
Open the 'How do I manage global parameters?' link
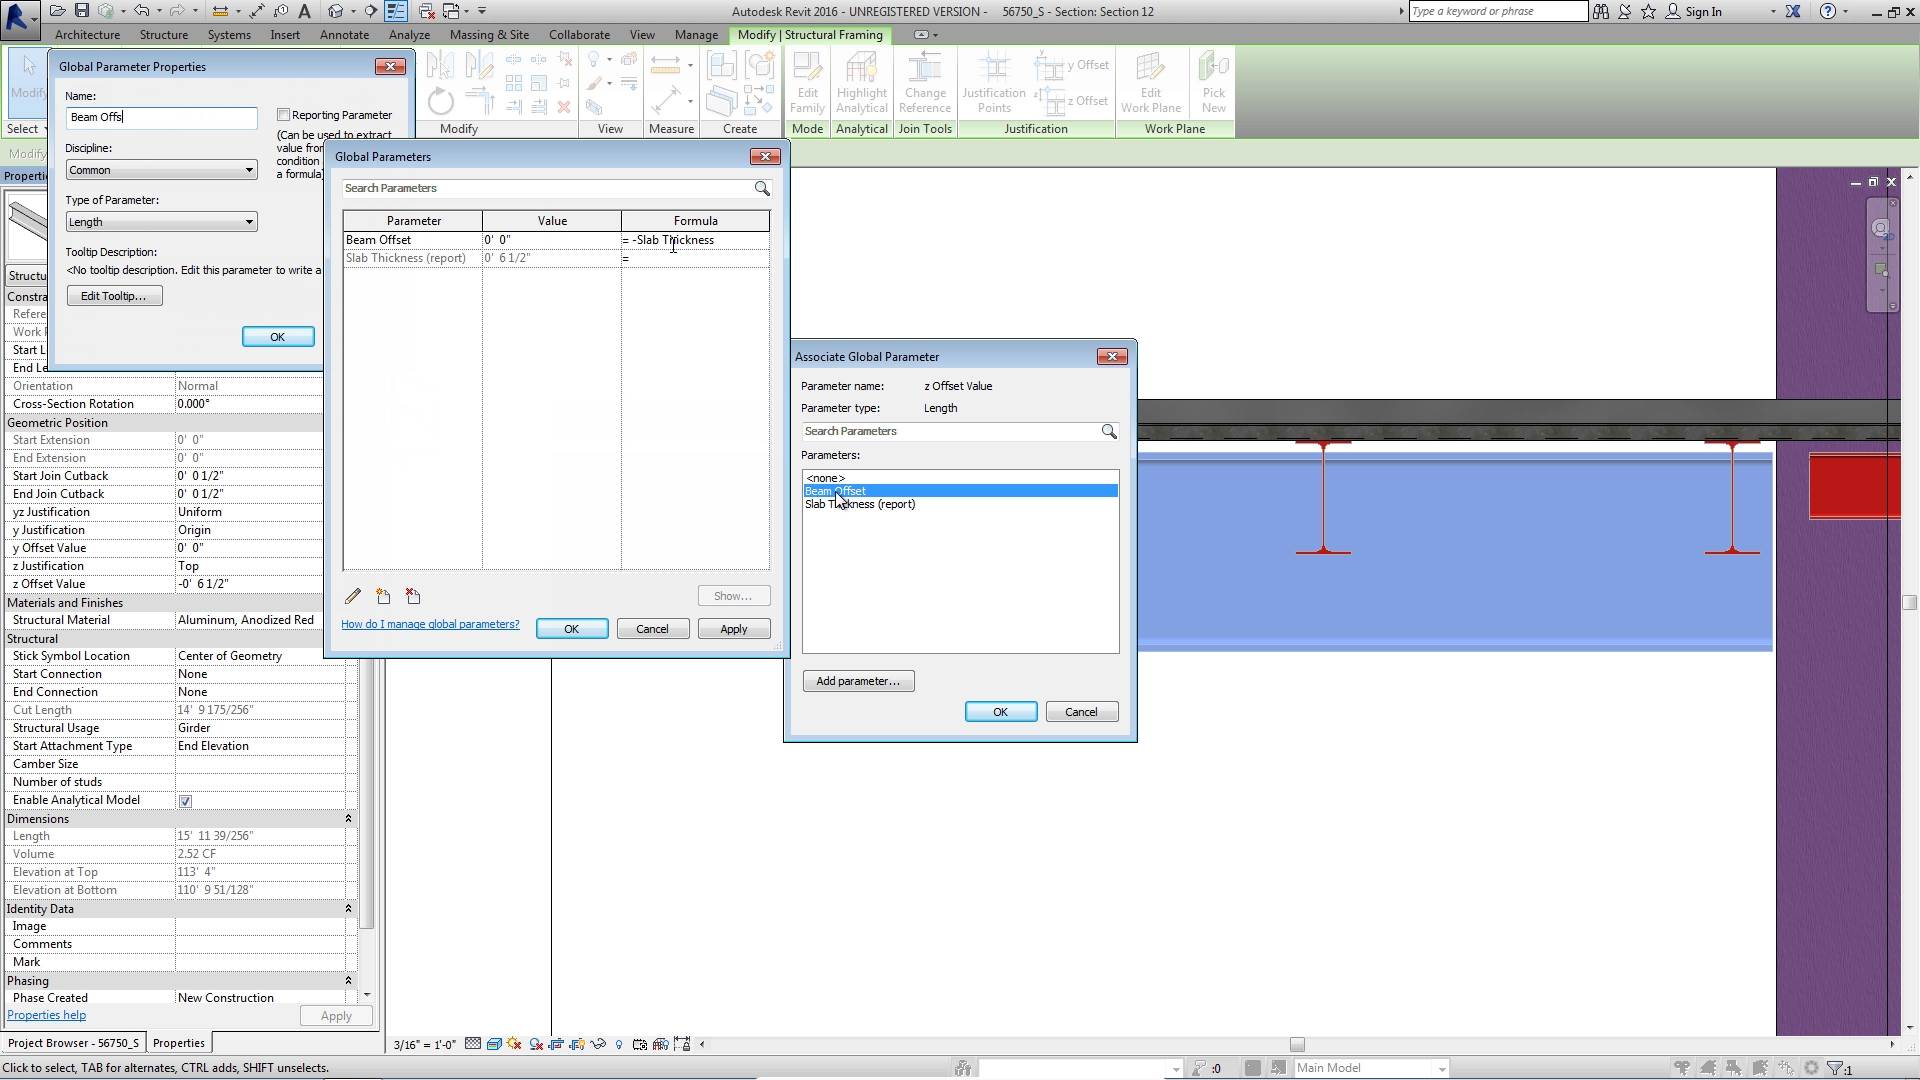point(430,624)
